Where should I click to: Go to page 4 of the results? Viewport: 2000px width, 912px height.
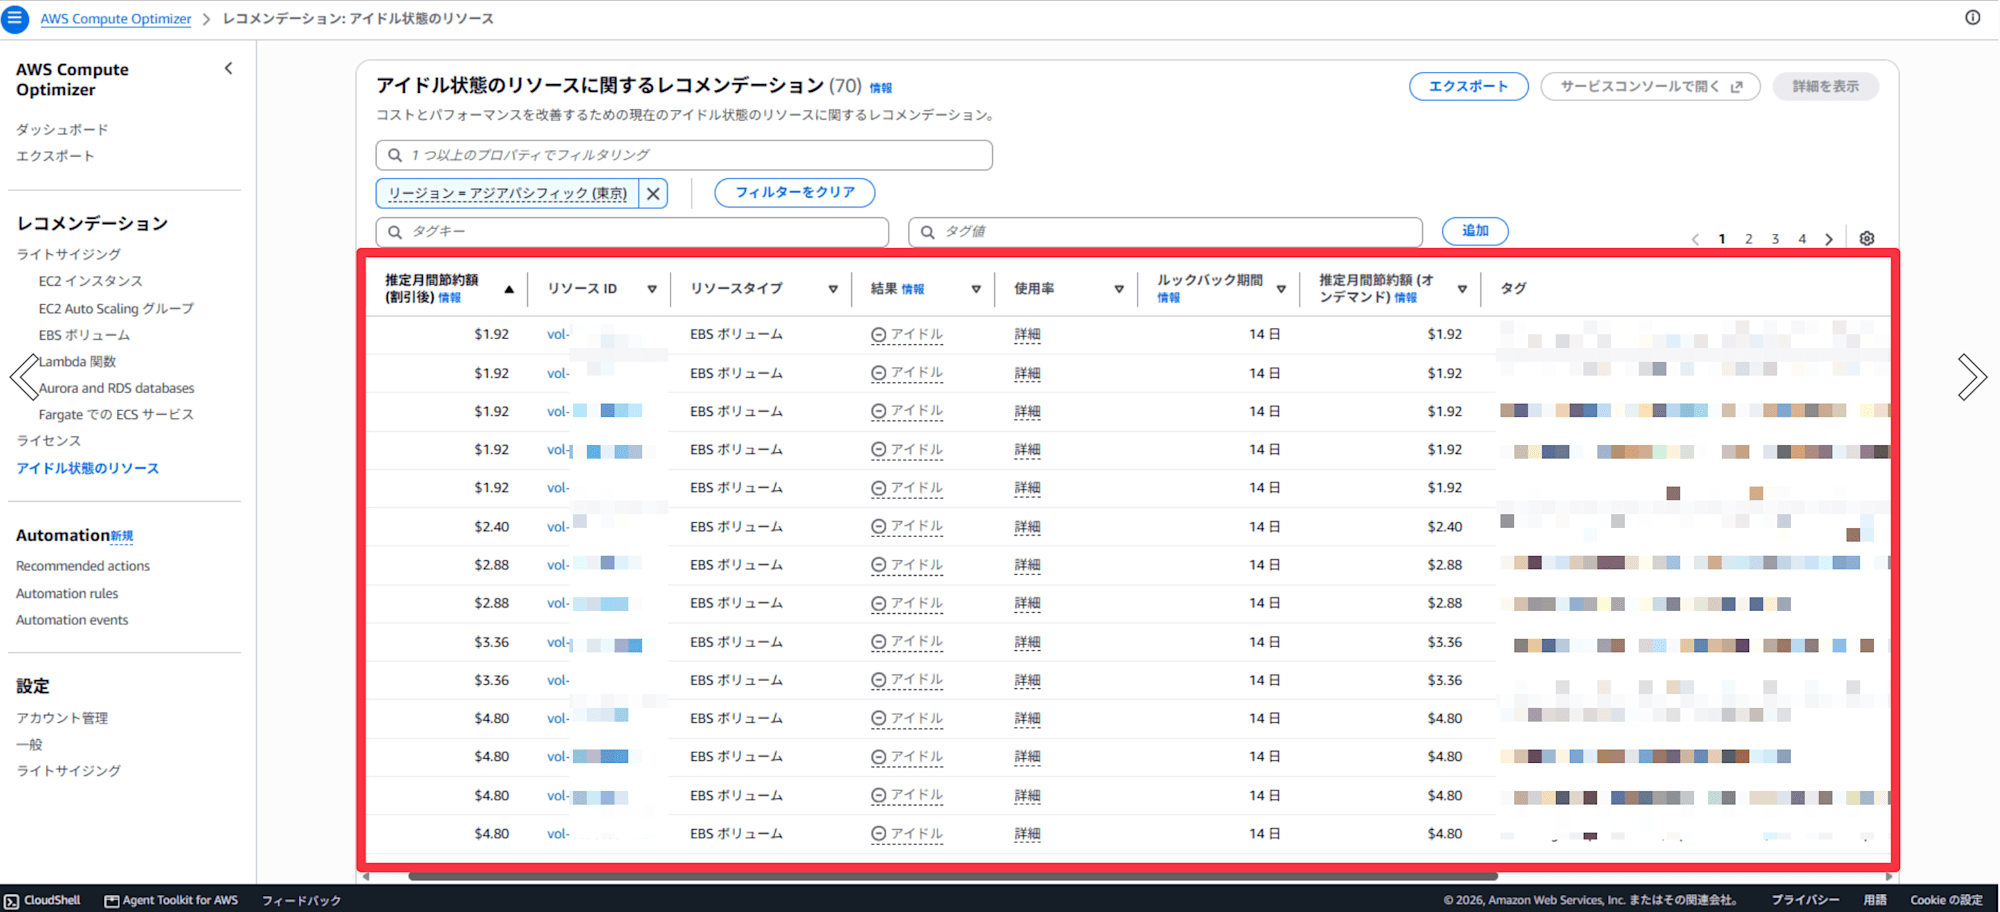coord(1802,239)
